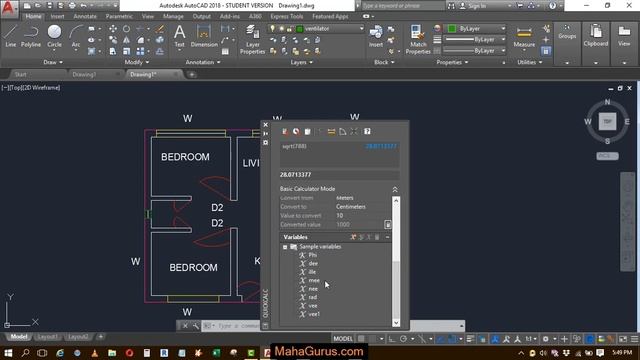This screenshot has height=360, width=640.
Task: Select the Arc tool
Action: click(76, 36)
